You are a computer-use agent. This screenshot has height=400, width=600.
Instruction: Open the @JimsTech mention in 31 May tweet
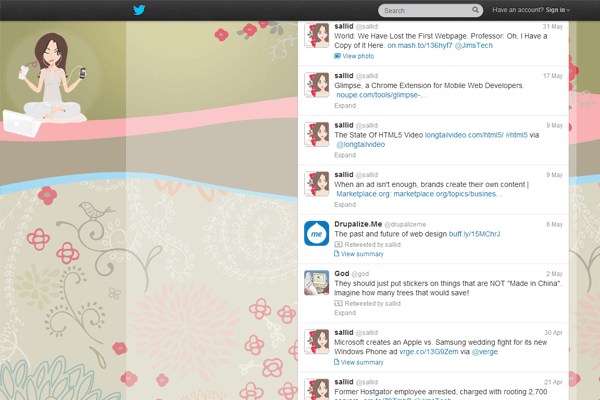pyautogui.click(x=473, y=46)
